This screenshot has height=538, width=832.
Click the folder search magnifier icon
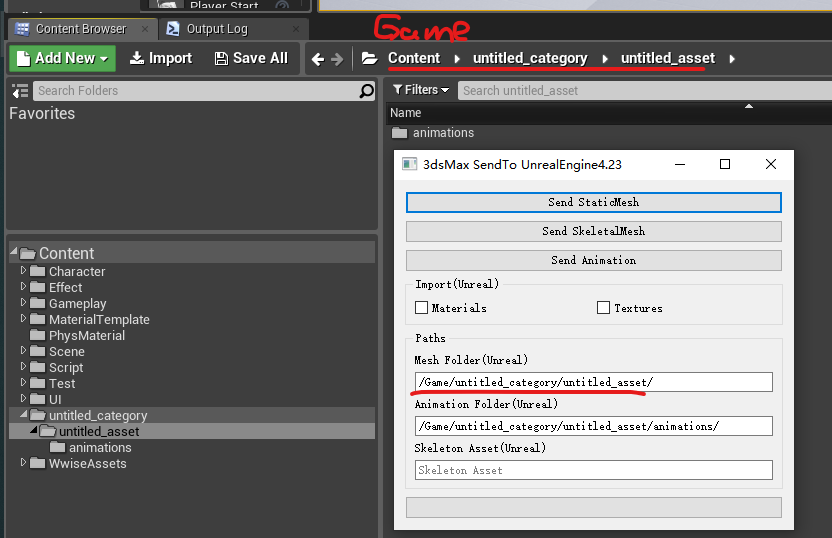[367, 91]
